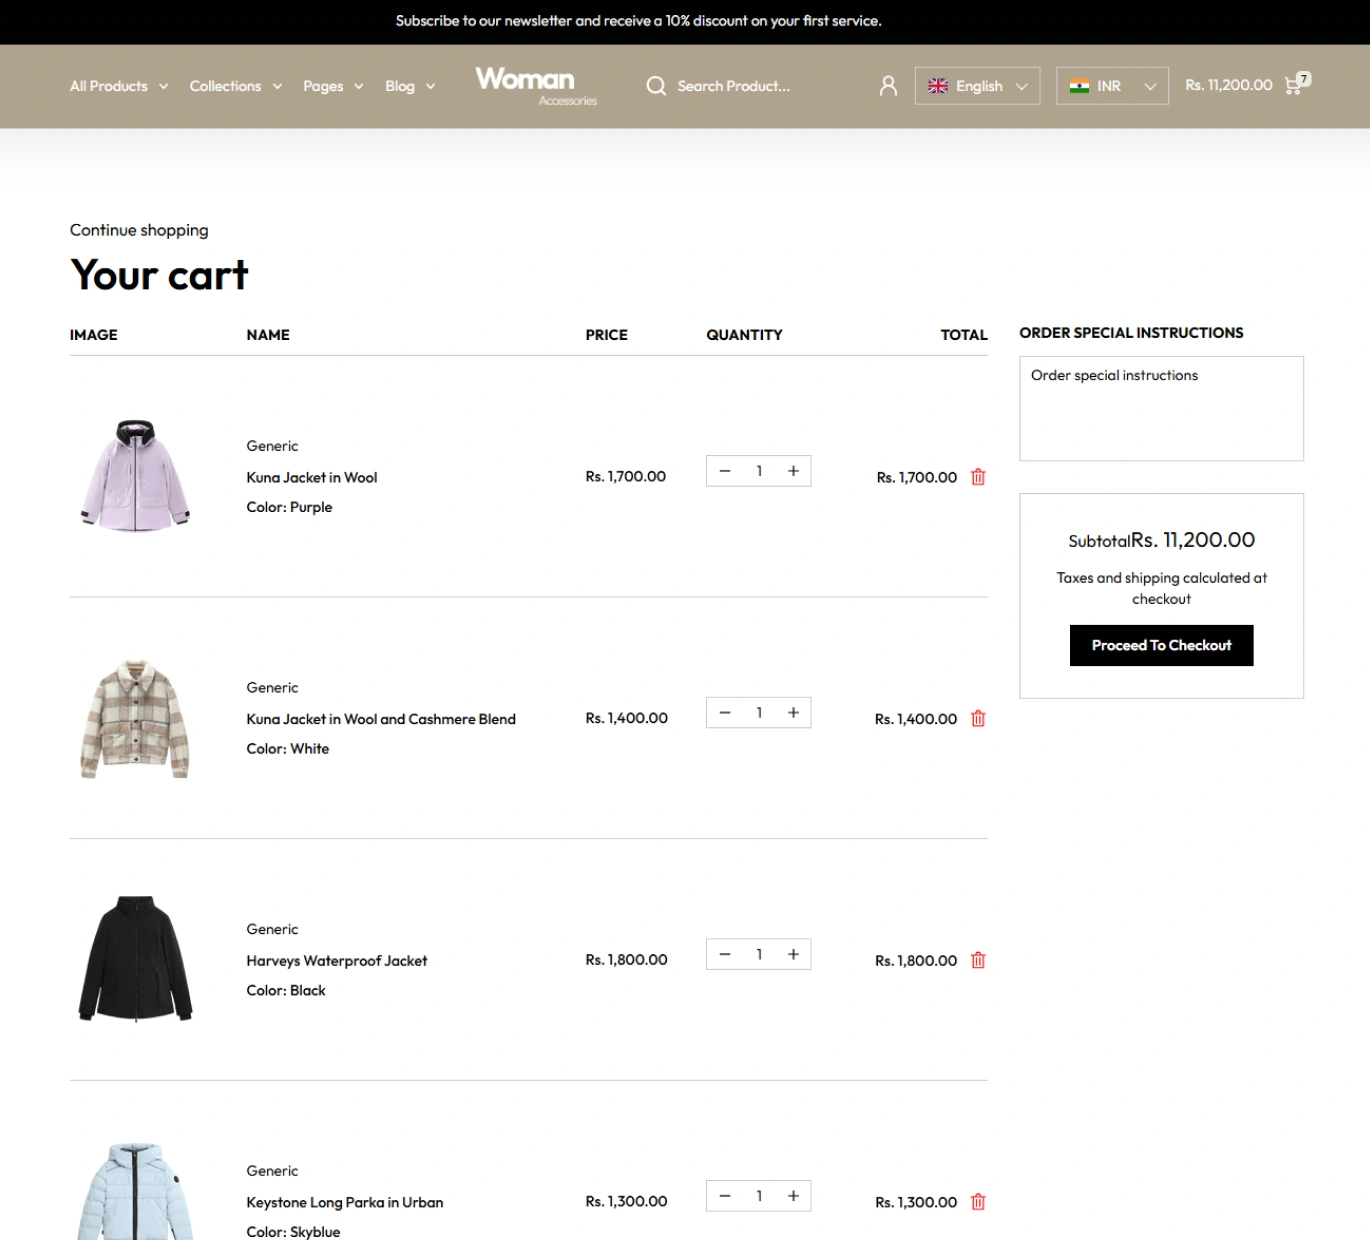Remove the Keystone Long Parka item
This screenshot has width=1370, height=1240.
tap(978, 1202)
